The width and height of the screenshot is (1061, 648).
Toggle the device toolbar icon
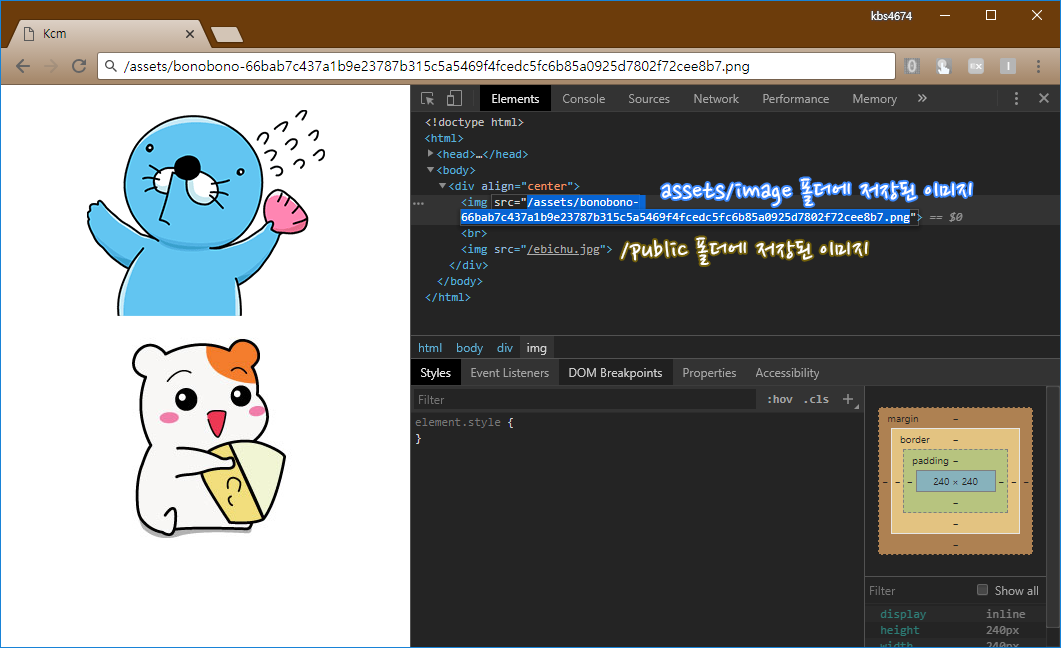point(455,99)
